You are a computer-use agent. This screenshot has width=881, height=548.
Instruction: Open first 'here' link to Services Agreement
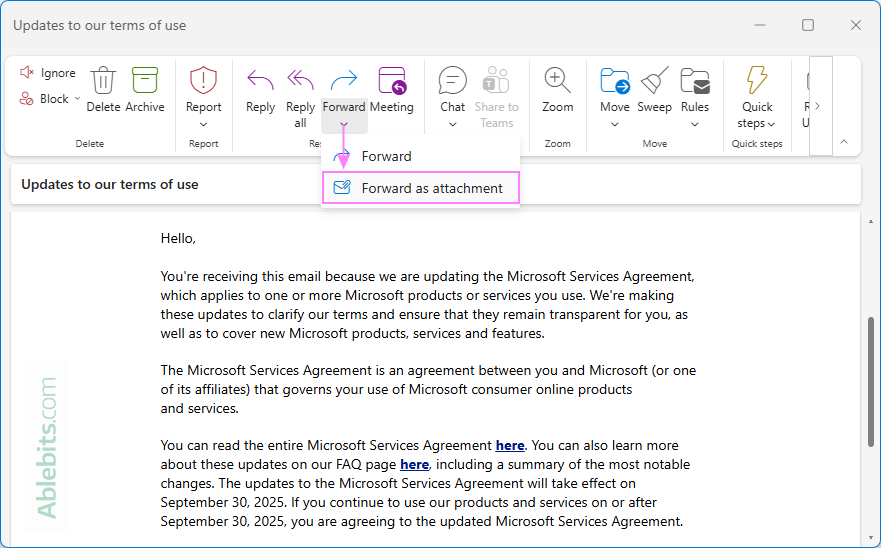click(510, 446)
